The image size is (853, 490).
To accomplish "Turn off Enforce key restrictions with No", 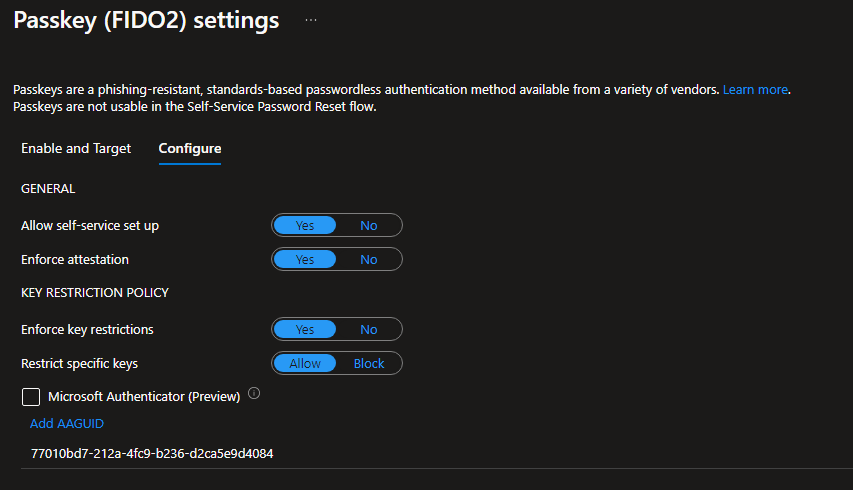I will 369,330.
